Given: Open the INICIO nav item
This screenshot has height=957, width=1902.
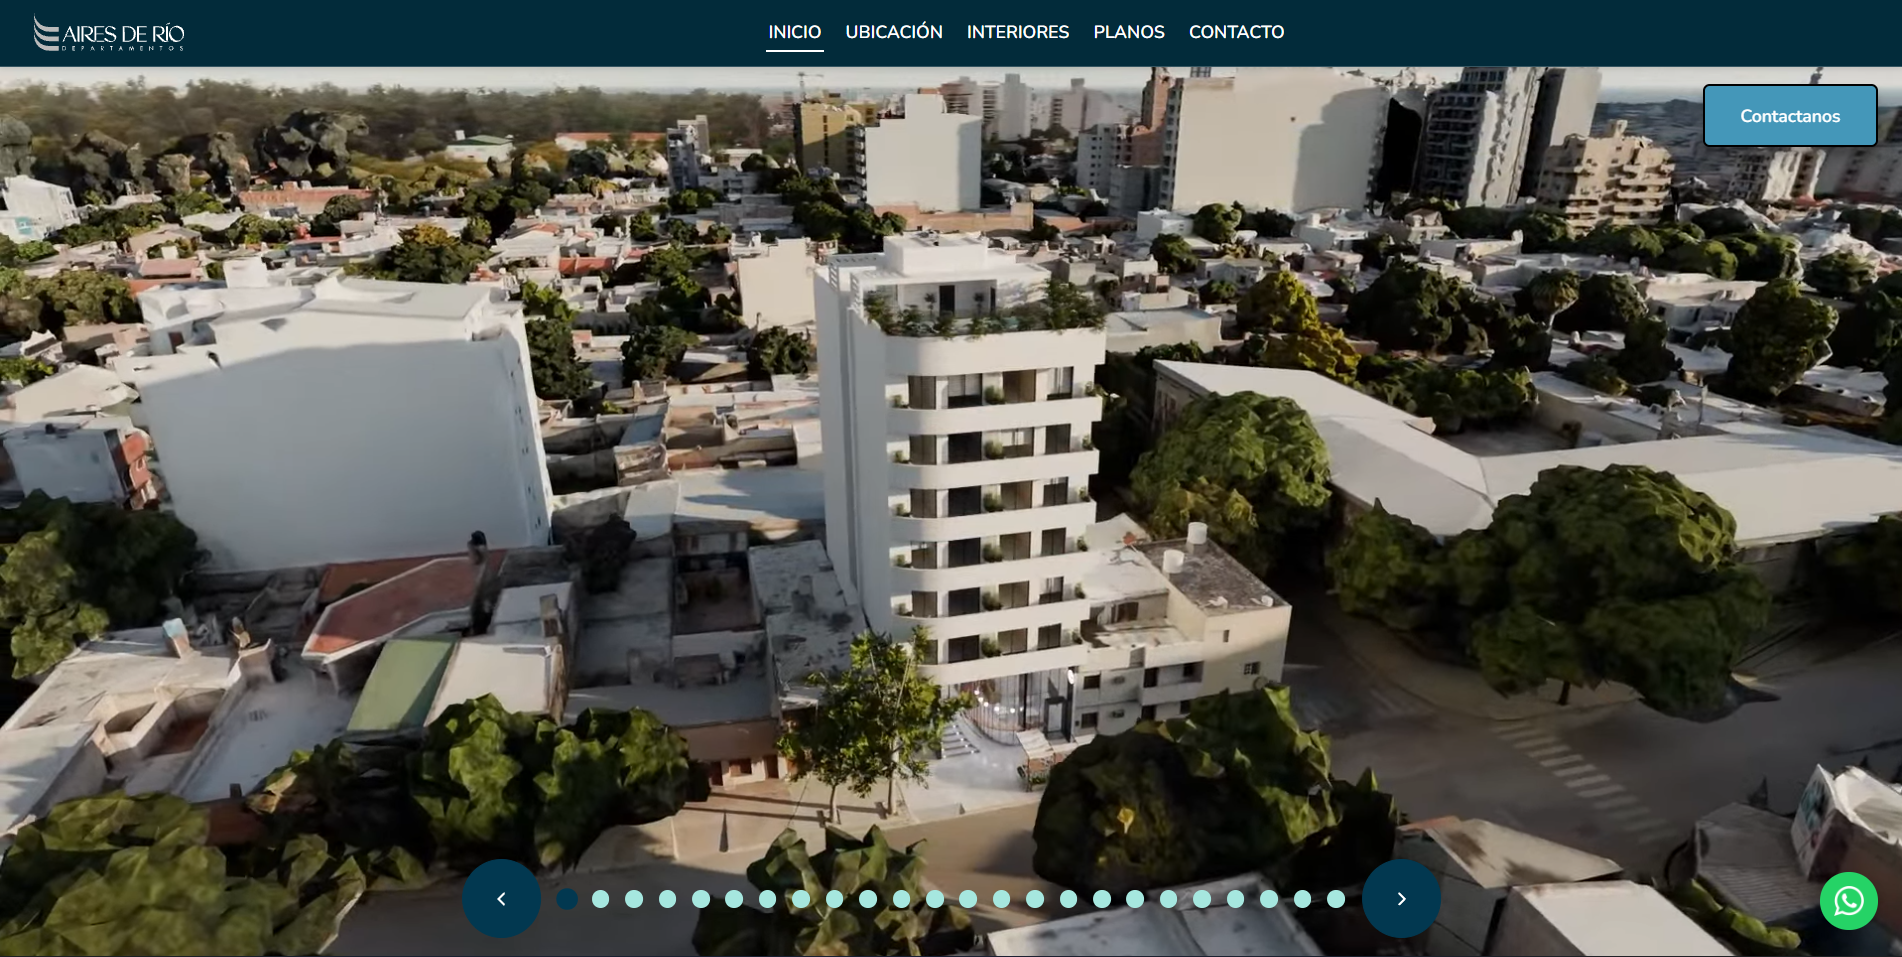Looking at the screenshot, I should 795,32.
